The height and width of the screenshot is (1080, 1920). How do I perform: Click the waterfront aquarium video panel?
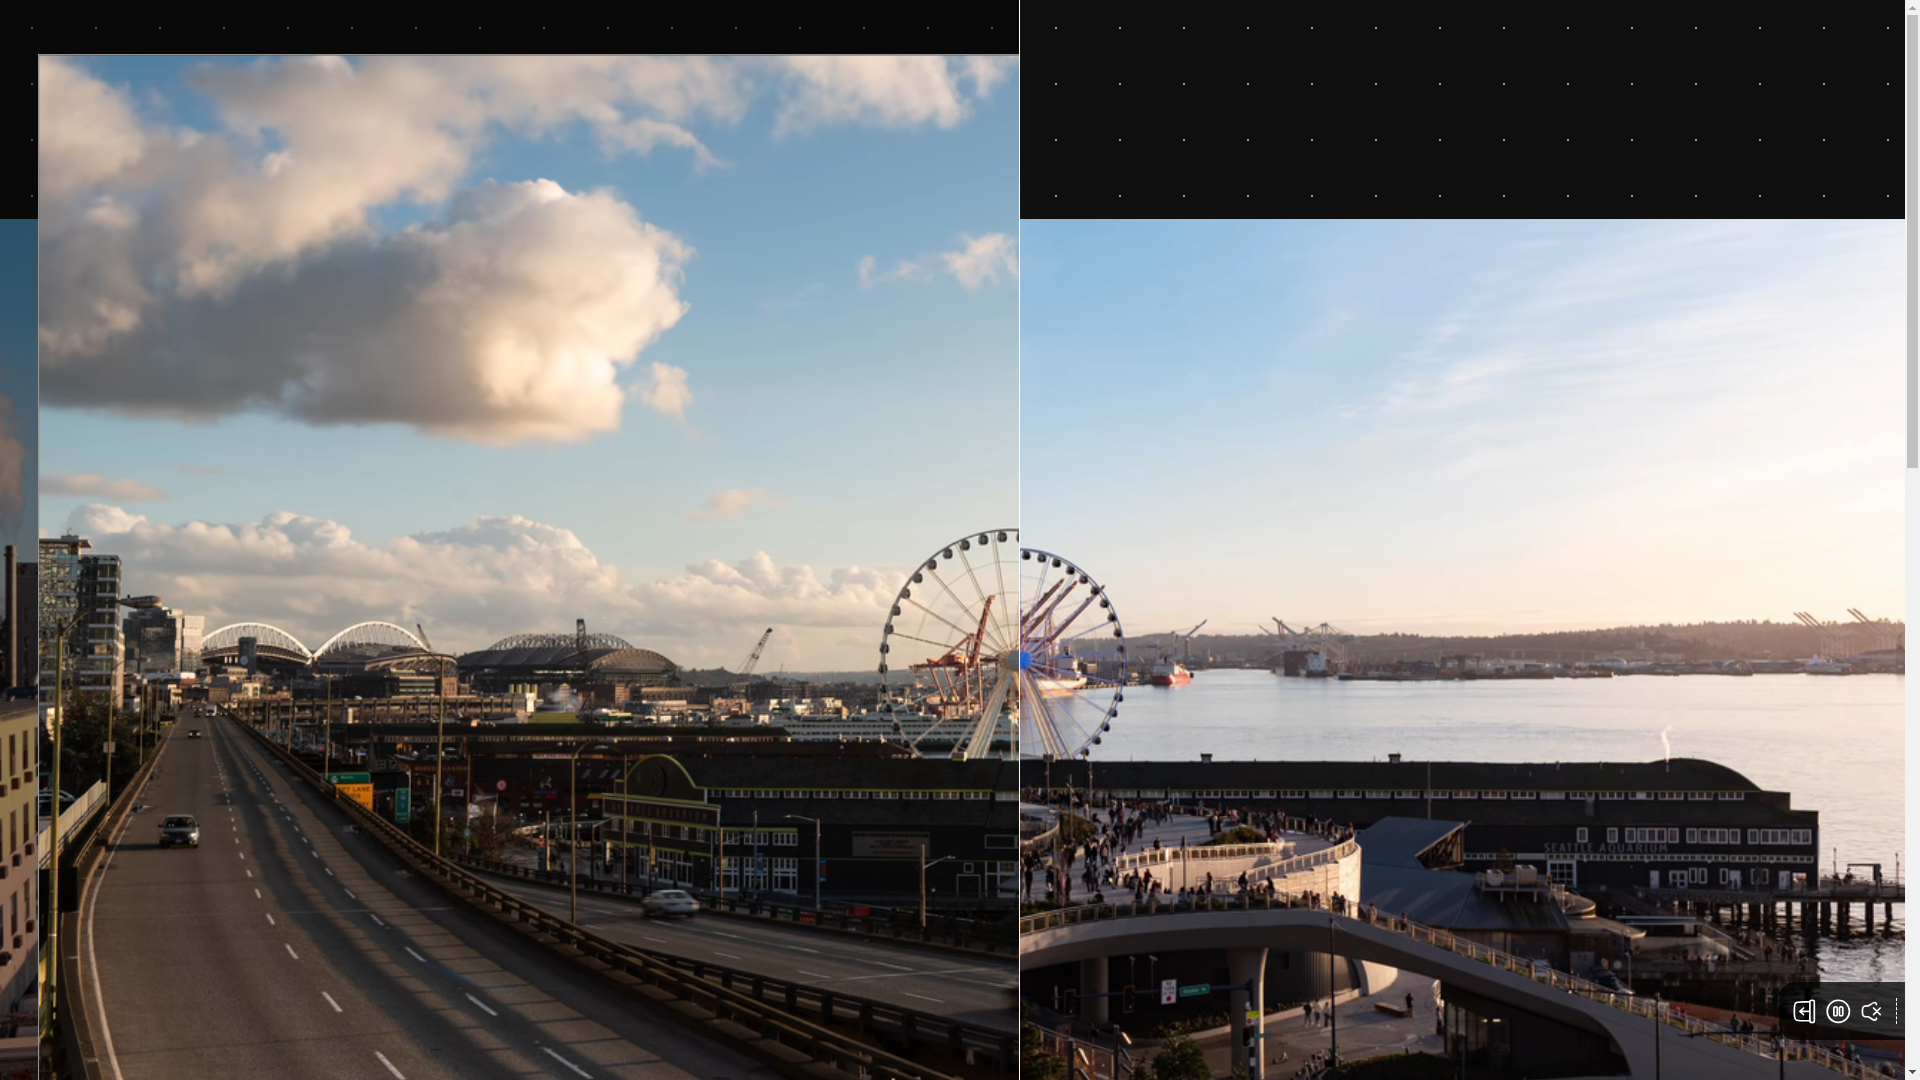[x=1462, y=649]
